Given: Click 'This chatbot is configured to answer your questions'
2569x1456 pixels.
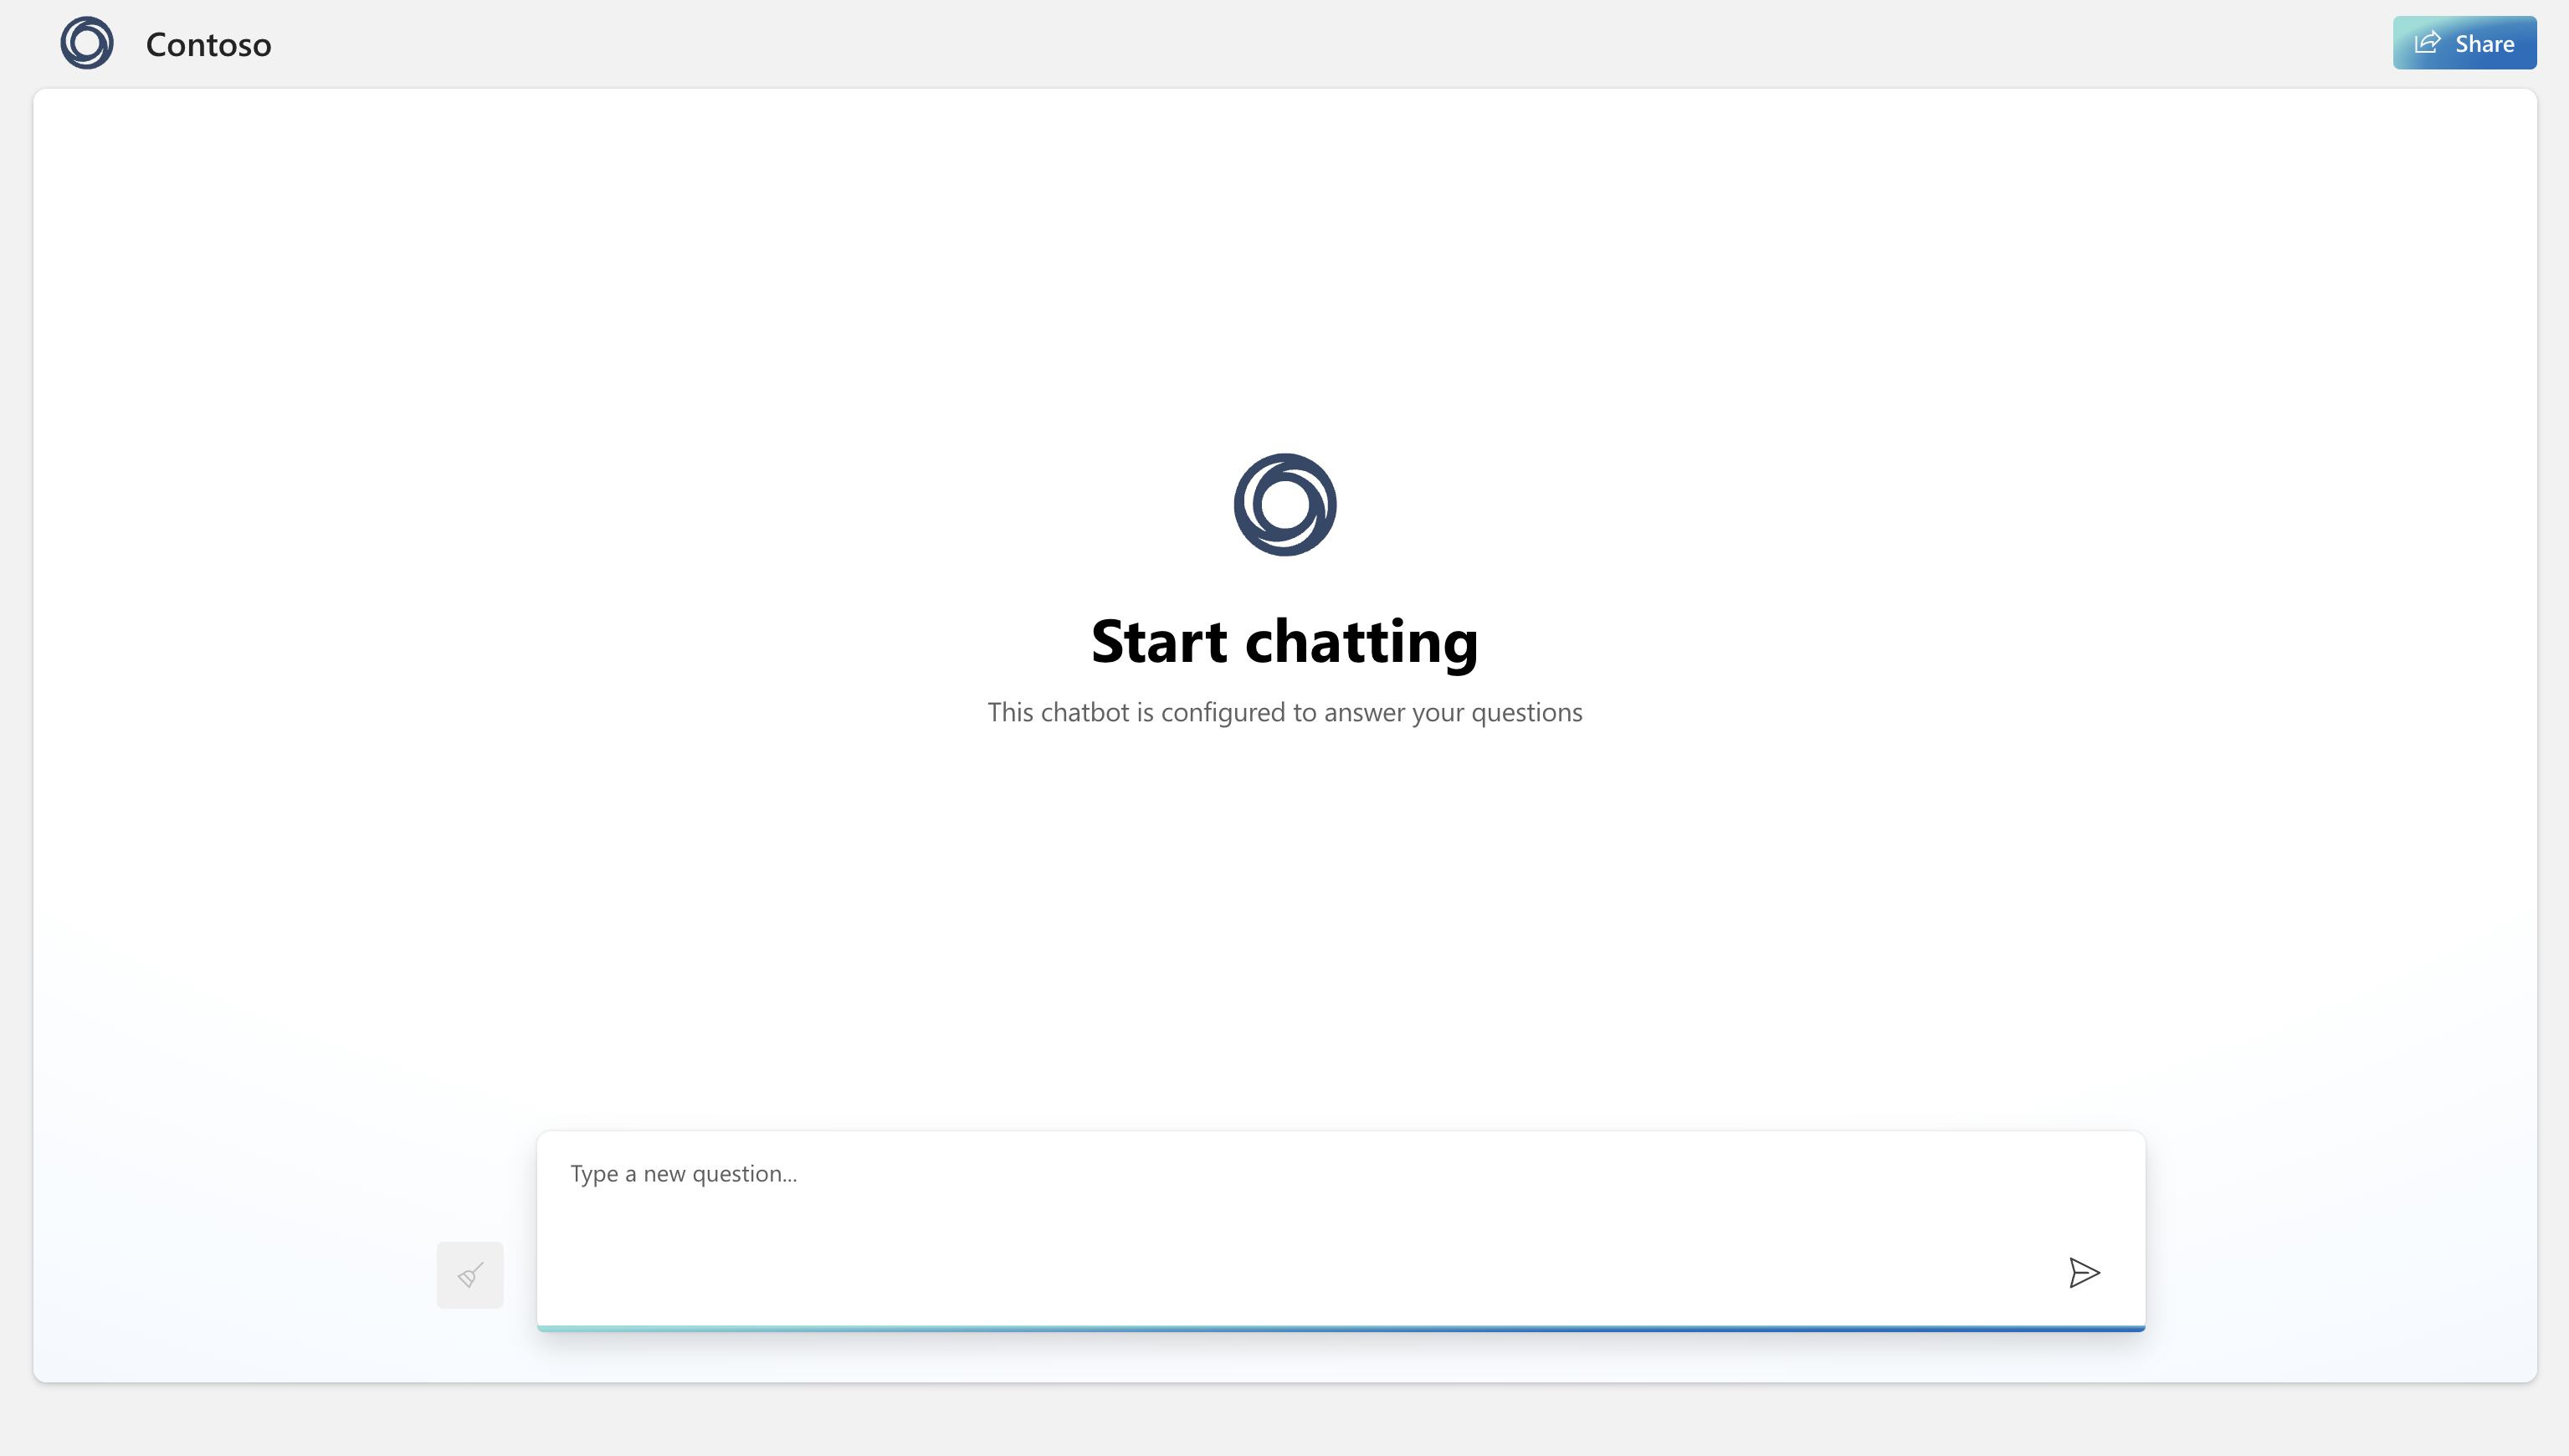Looking at the screenshot, I should (1285, 712).
